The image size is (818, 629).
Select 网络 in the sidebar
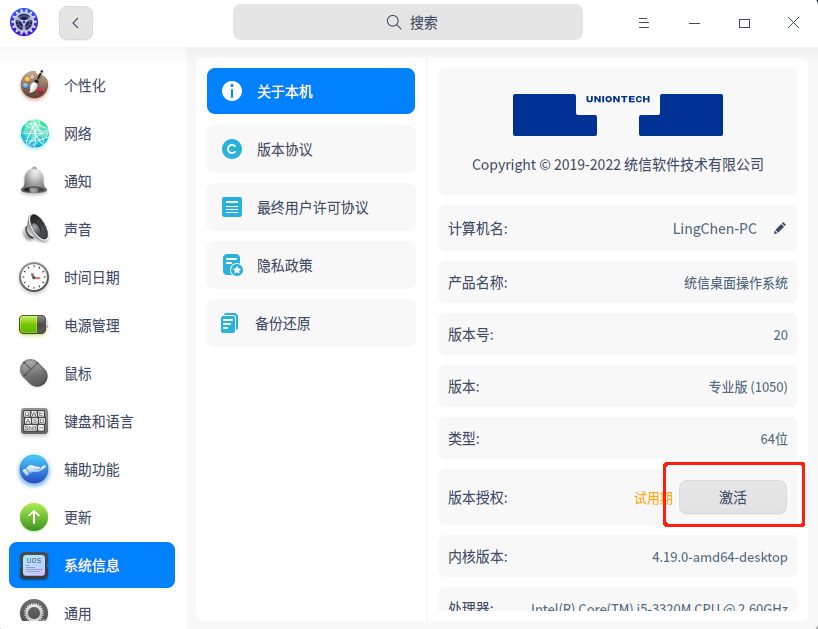click(92, 134)
